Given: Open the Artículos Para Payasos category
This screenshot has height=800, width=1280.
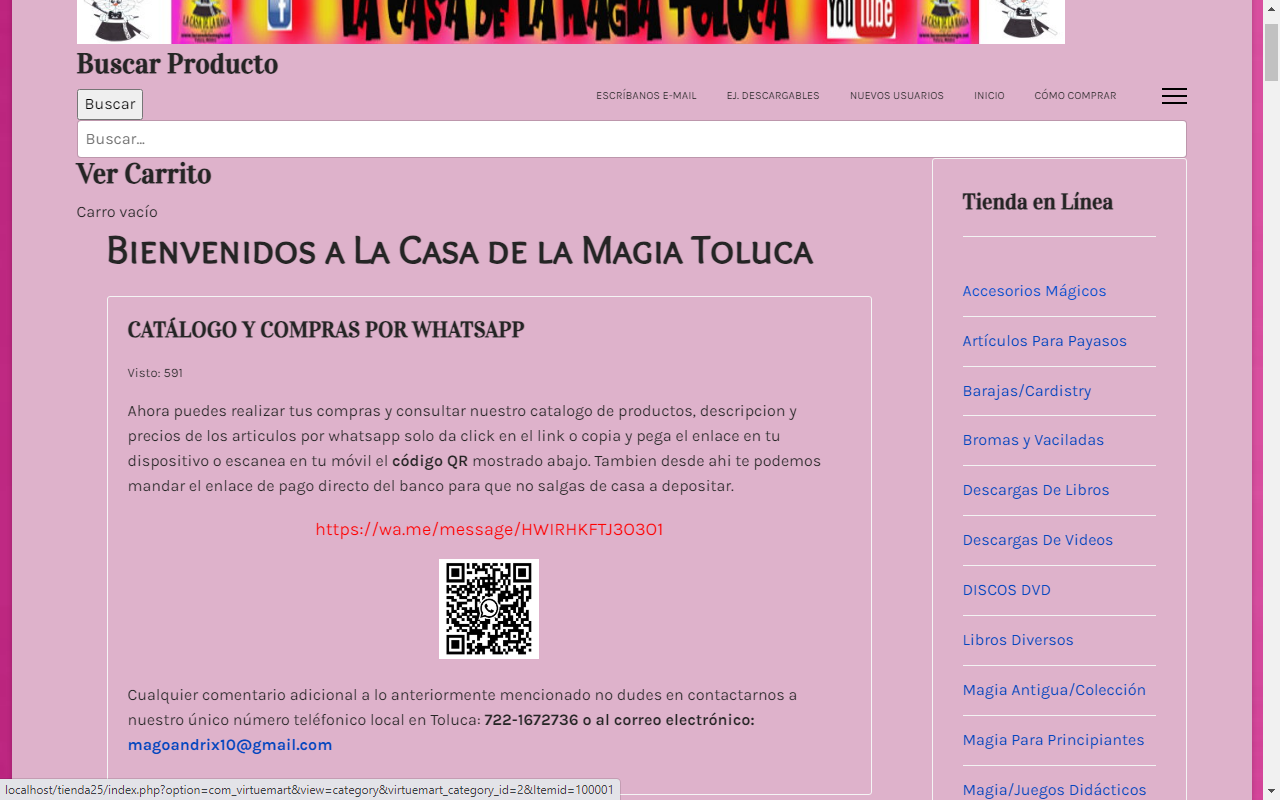Looking at the screenshot, I should coord(1044,341).
